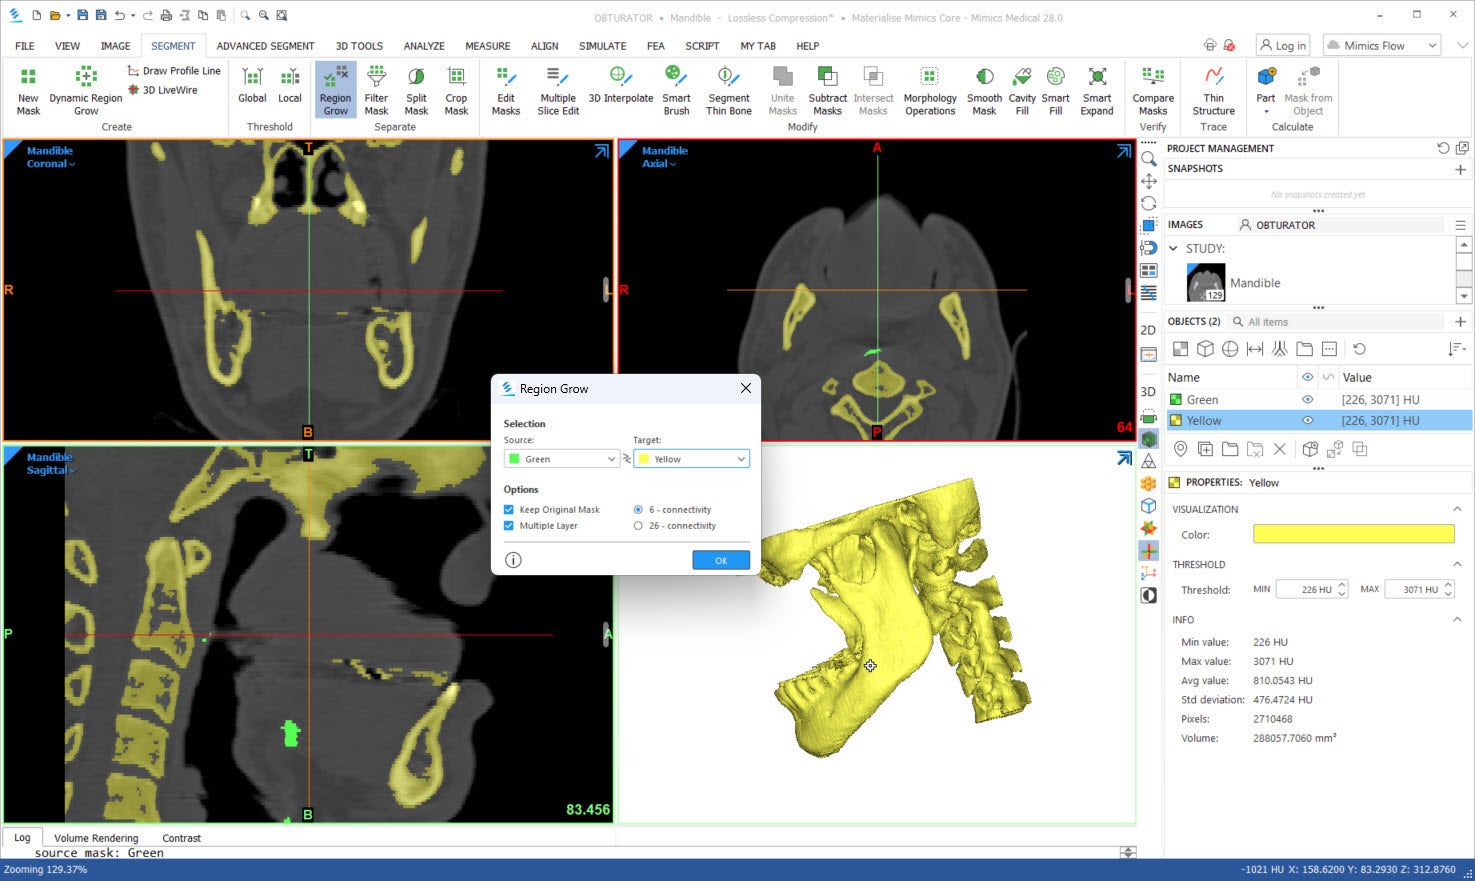Open the MEASURE ribbon tab

pos(487,46)
